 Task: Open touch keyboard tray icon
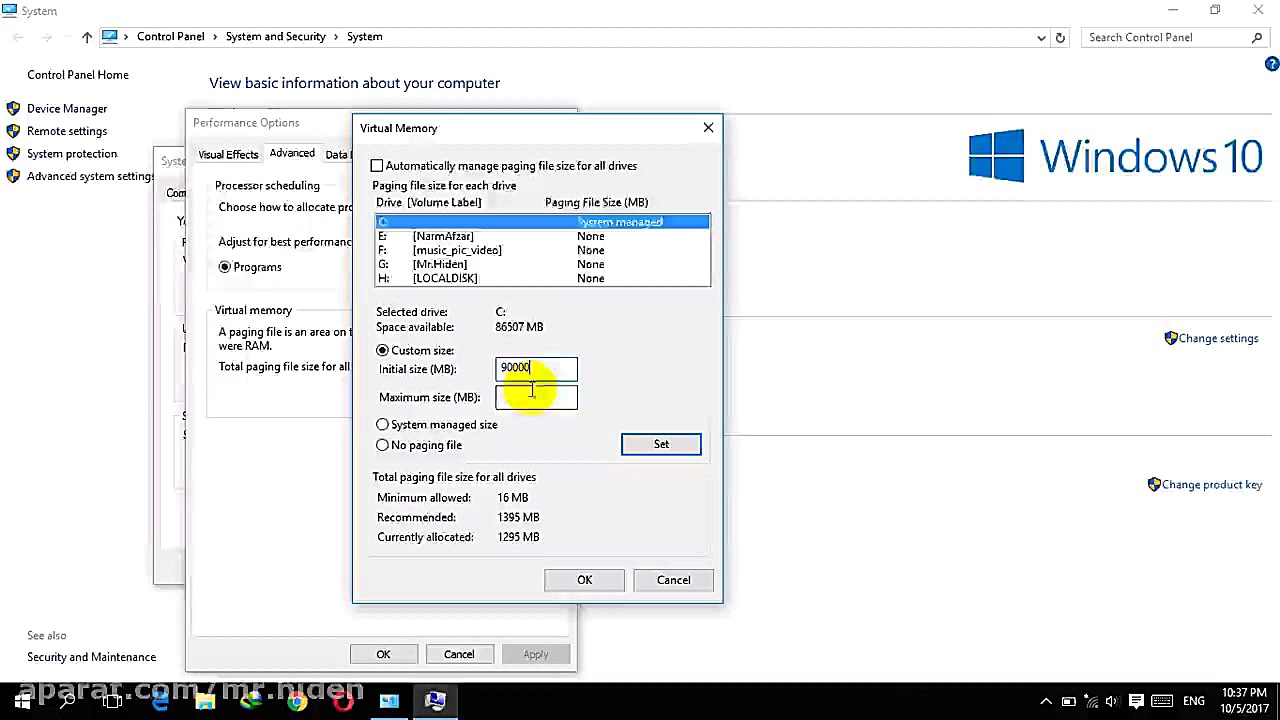[1161, 701]
